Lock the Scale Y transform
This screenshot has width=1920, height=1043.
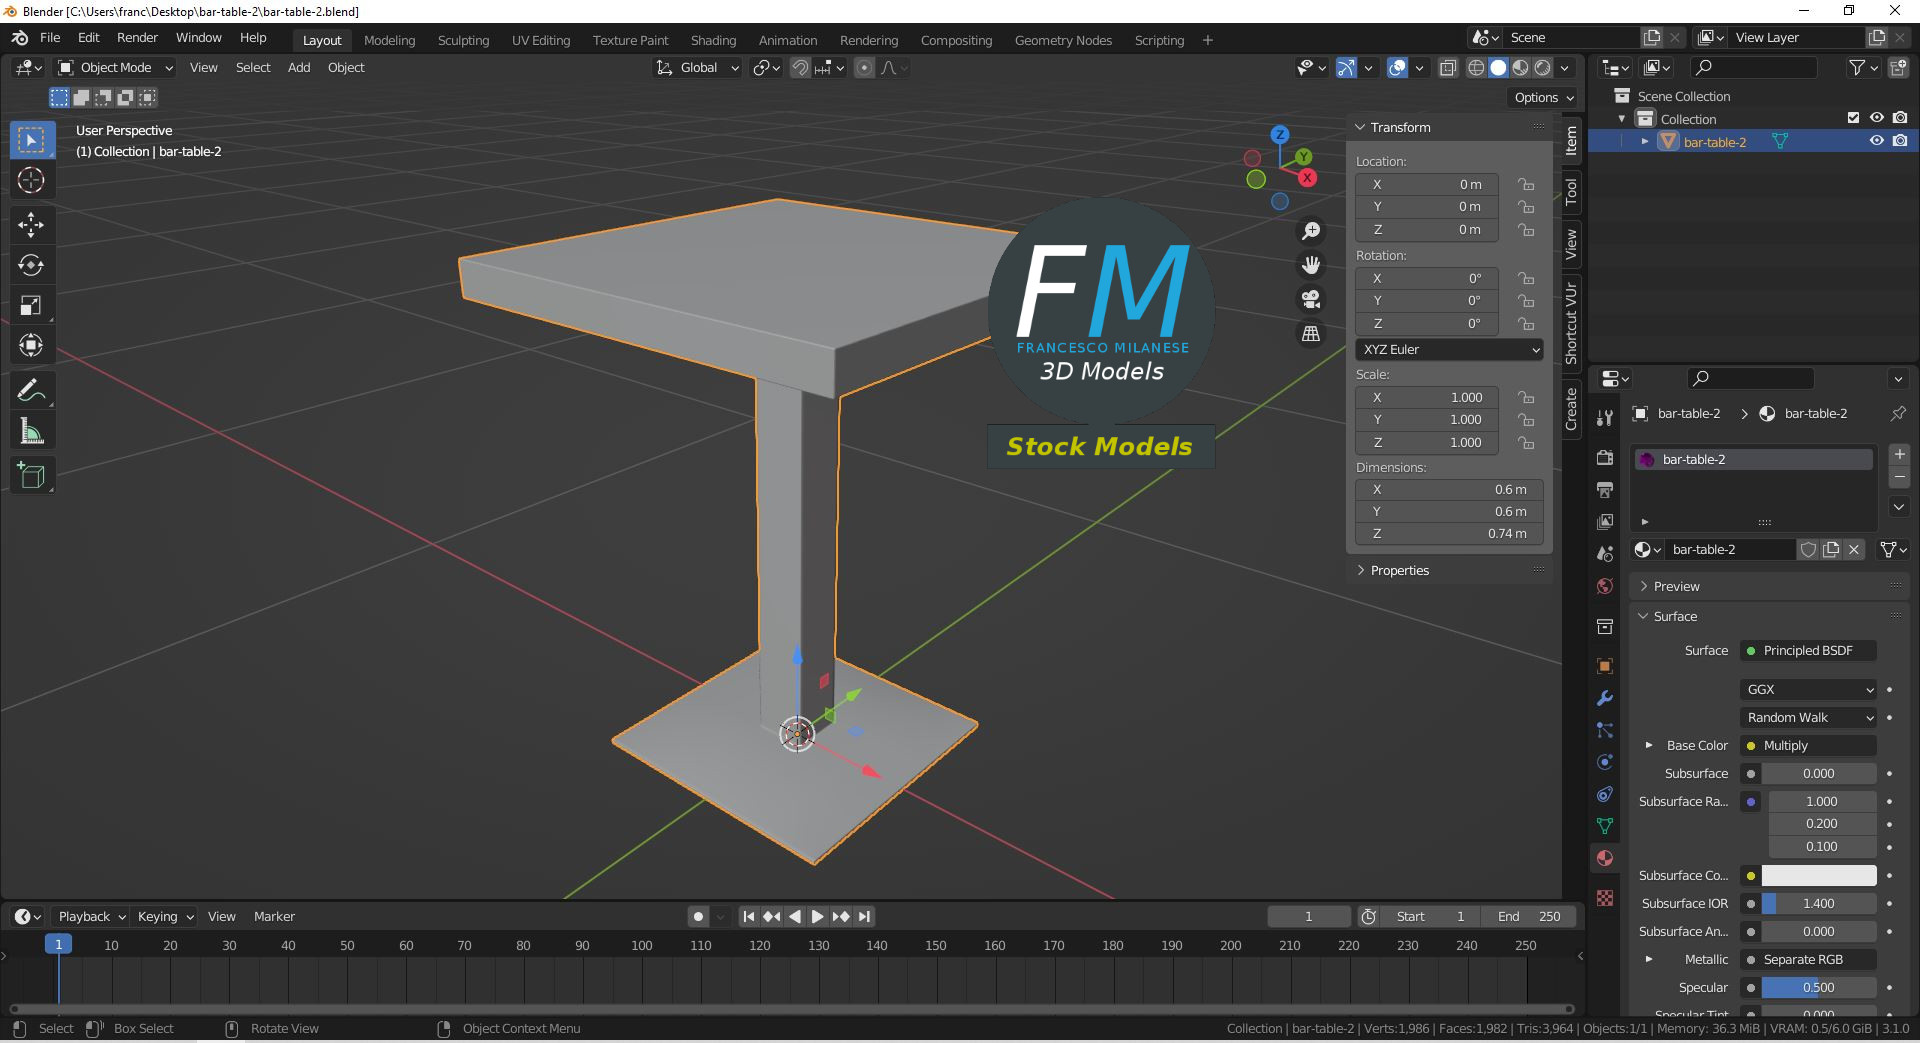tap(1526, 420)
